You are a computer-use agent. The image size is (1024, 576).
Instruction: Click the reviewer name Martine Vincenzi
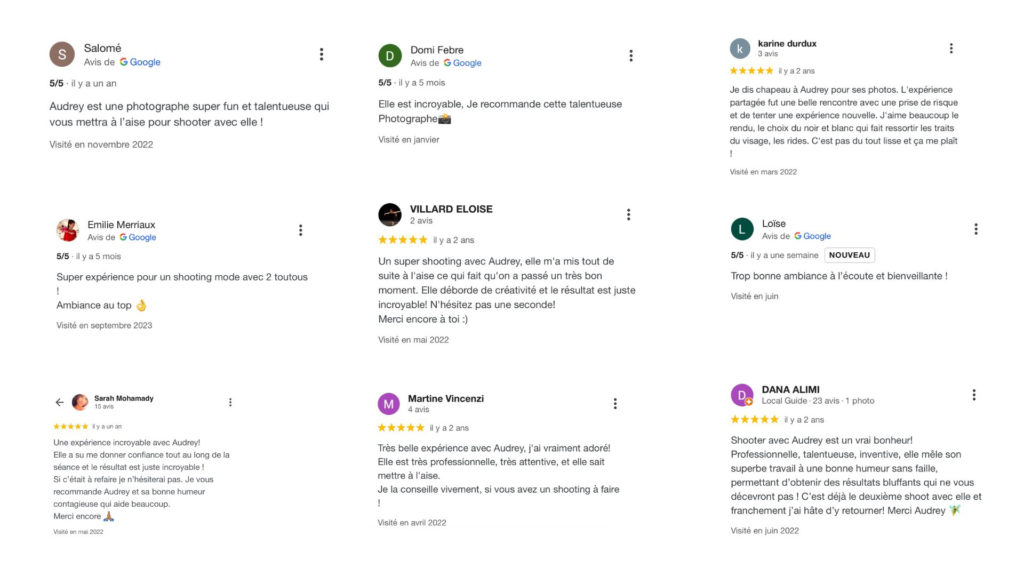tap(445, 398)
